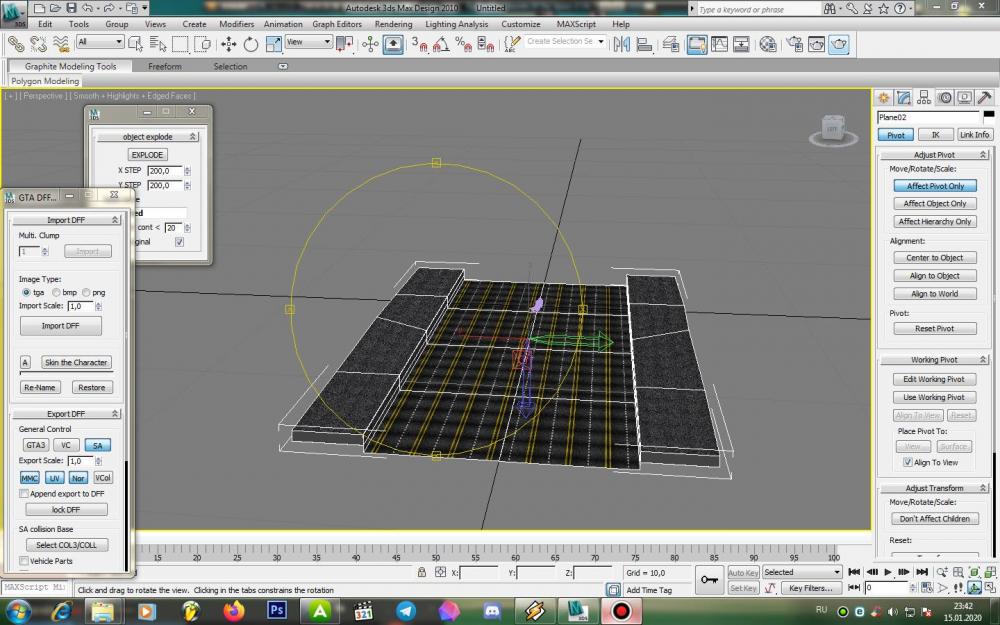Click the Align tool icon
The height and width of the screenshot is (625, 1000).
[644, 44]
